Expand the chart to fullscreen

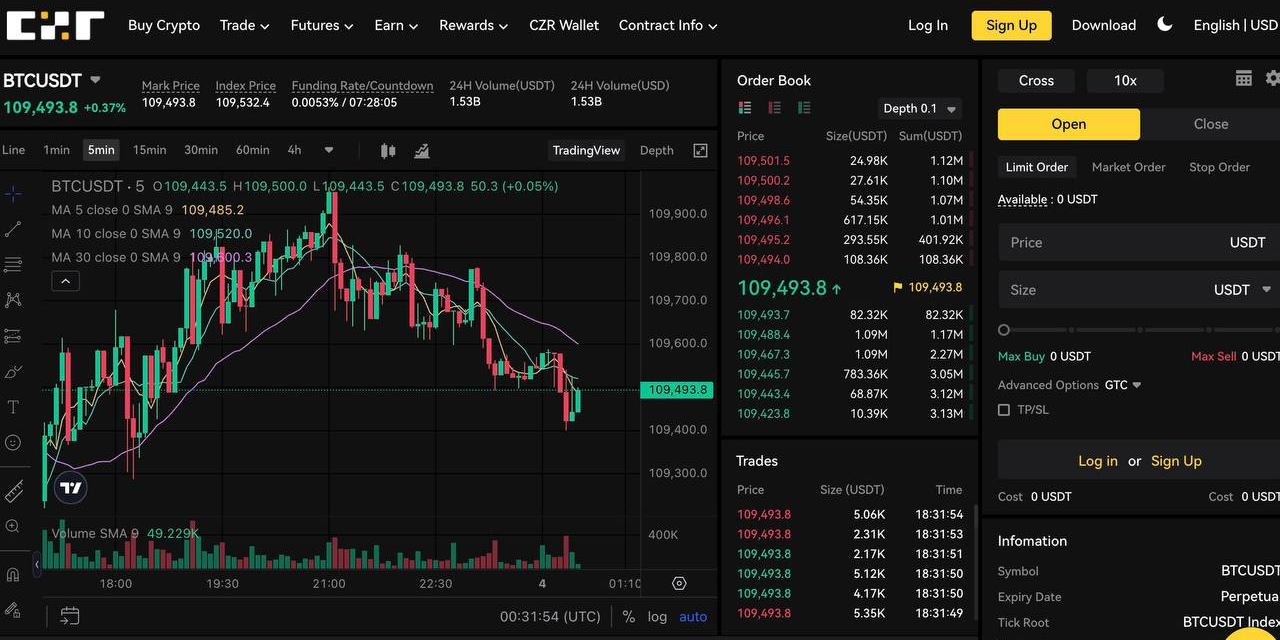[x=700, y=151]
